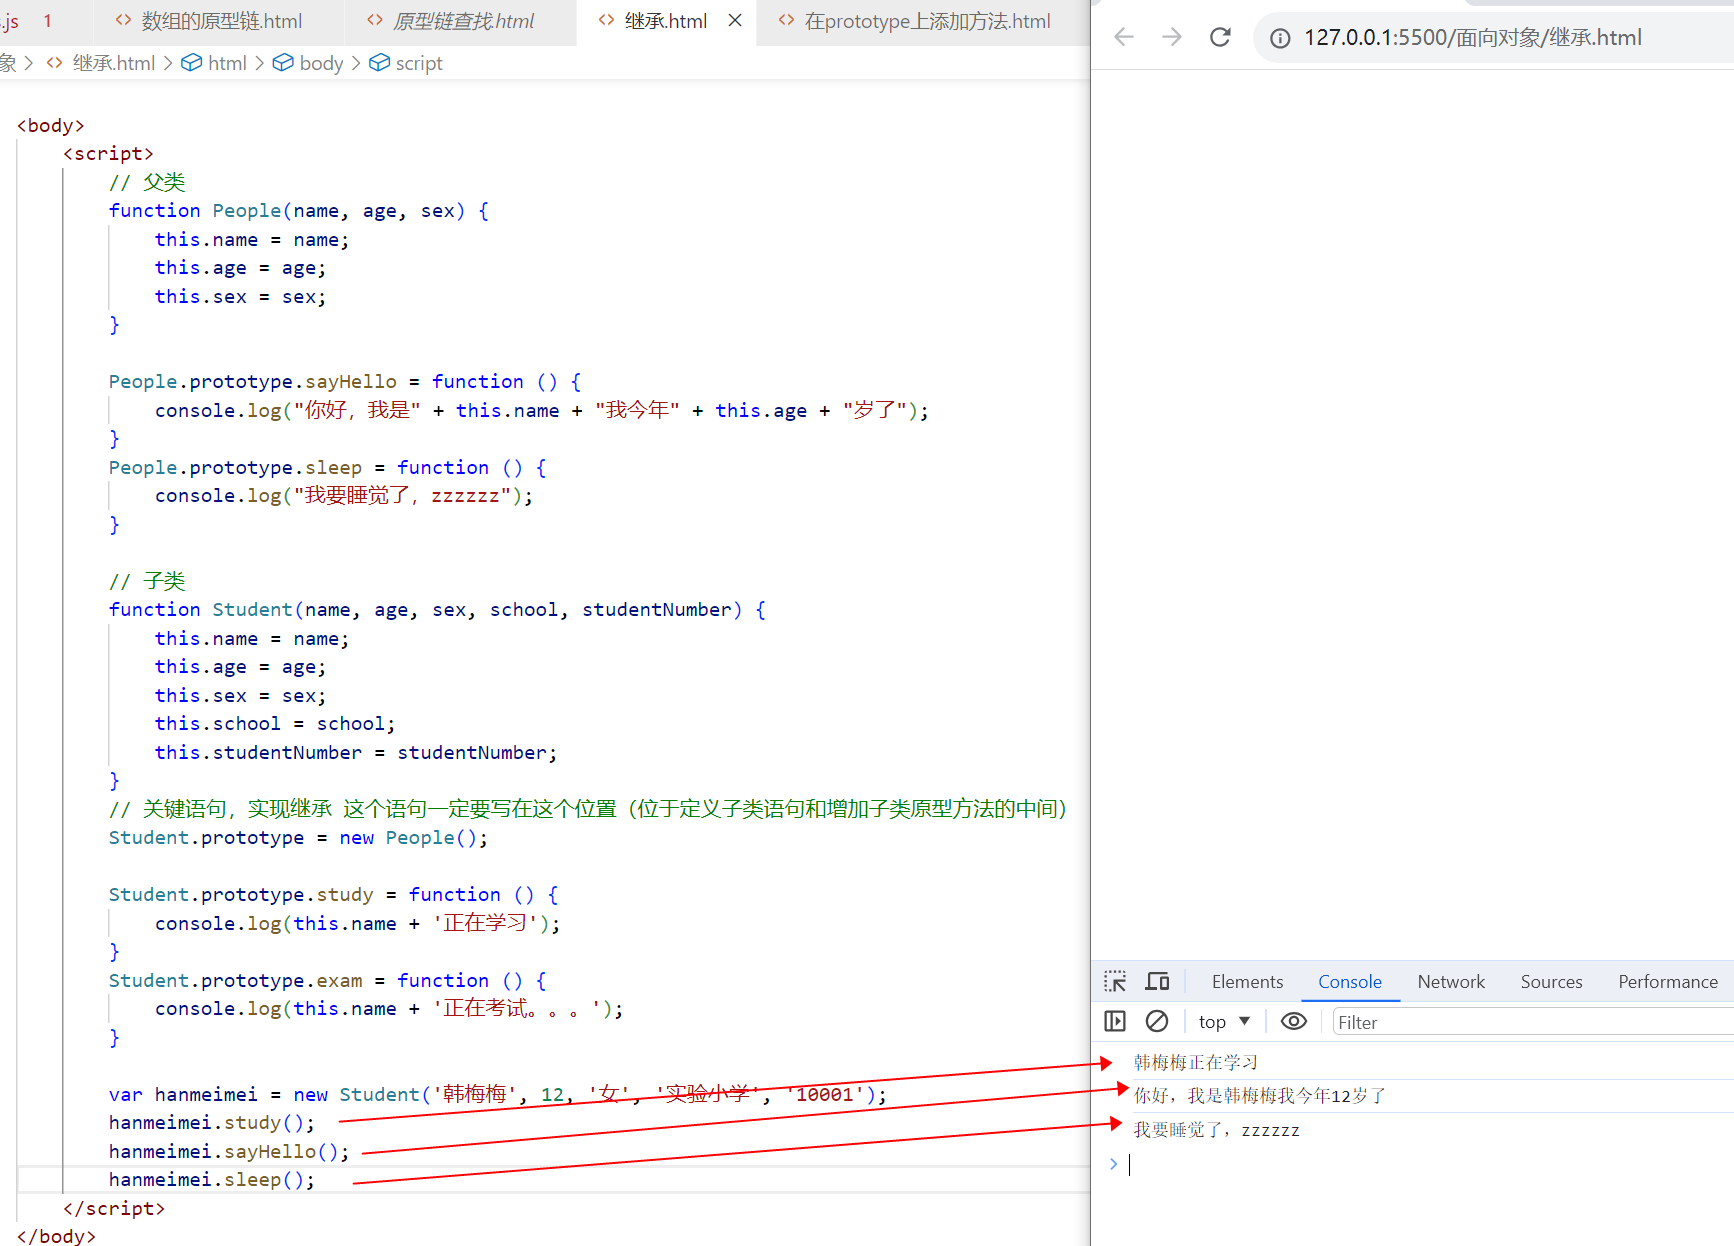Click the console Filter input field
Screen dimensions: 1734x1246
click(1533, 1022)
